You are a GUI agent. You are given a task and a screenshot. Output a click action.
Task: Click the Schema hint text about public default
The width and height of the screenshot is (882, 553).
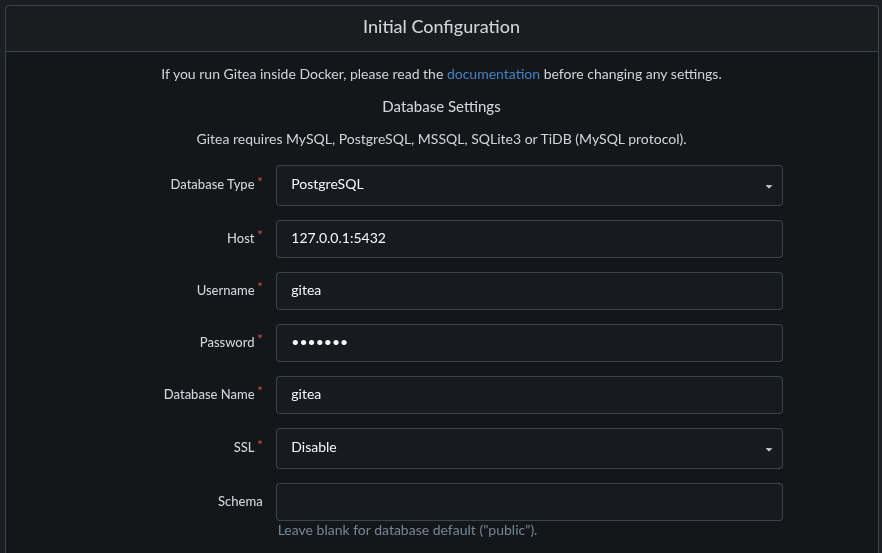[407, 530]
